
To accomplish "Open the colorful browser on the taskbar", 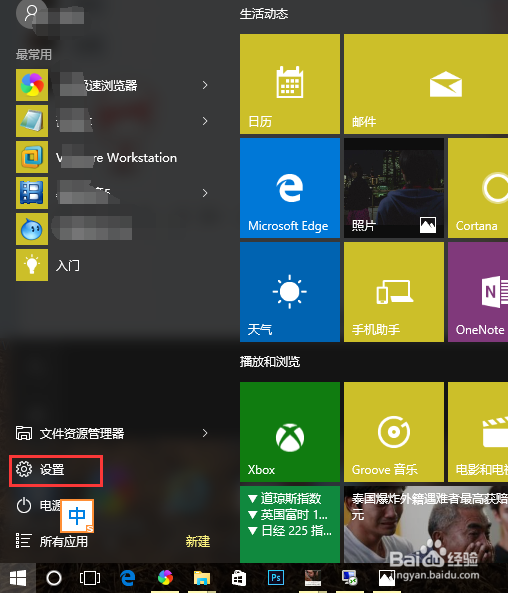I will (x=165, y=578).
